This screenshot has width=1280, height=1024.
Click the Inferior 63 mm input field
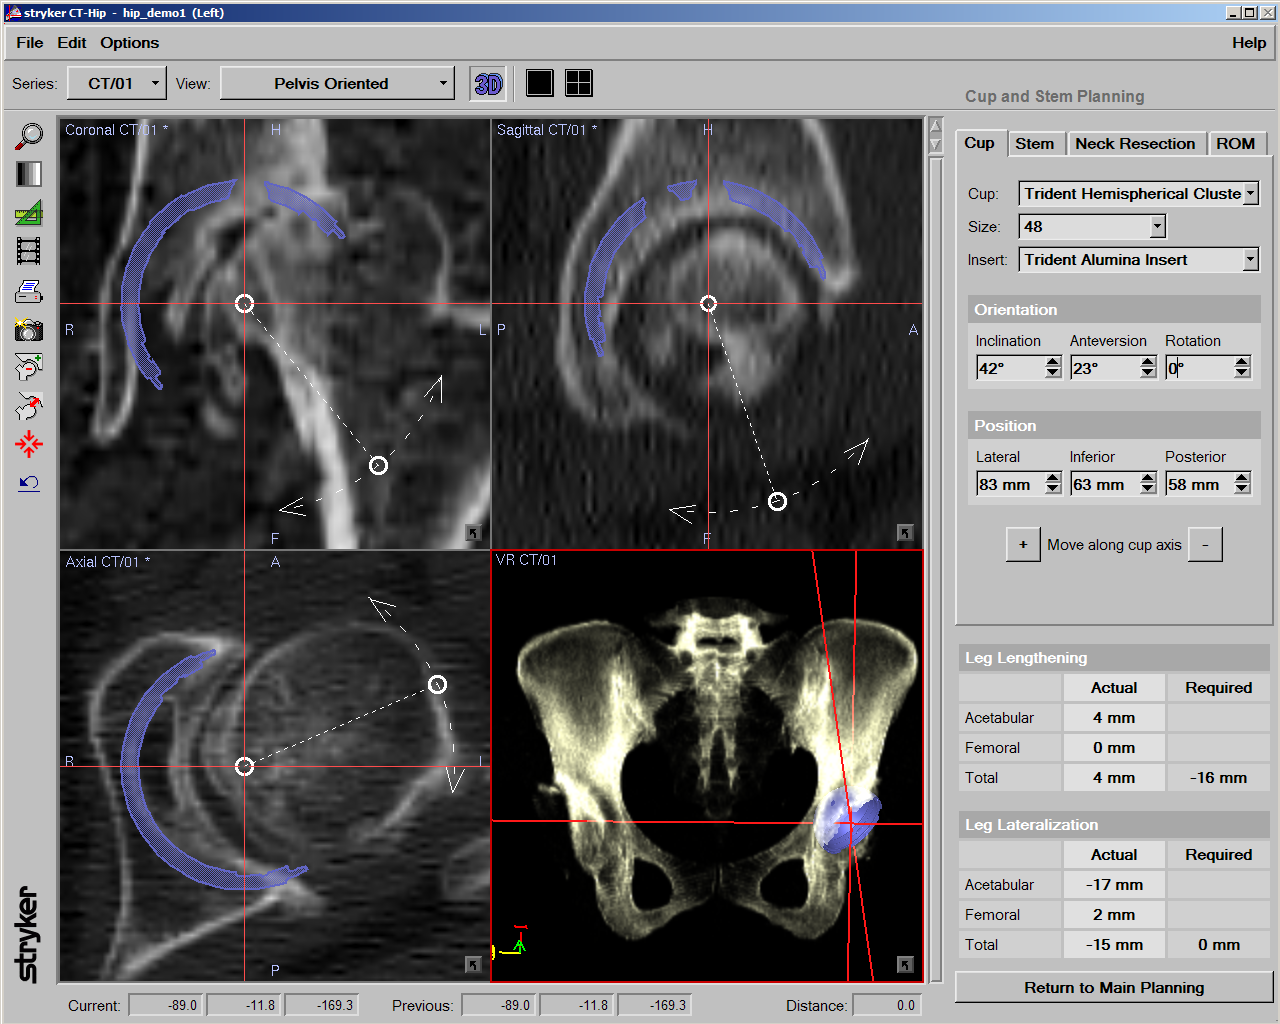[1106, 484]
